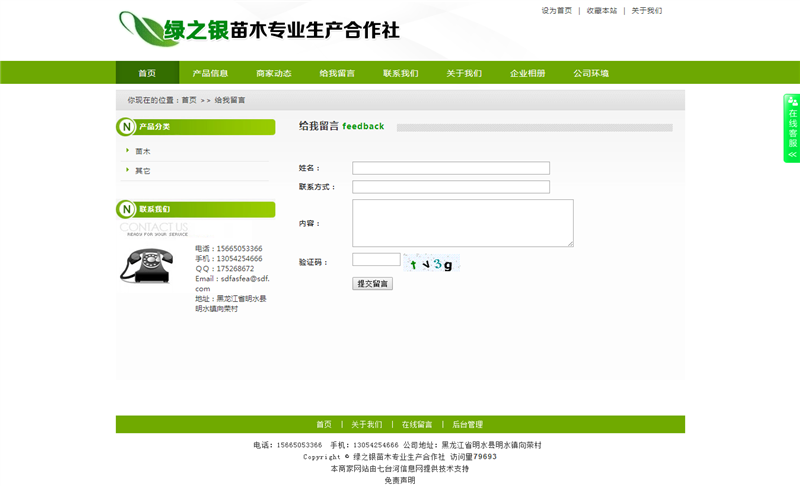Select the 其它 product category
800x486 pixels.
143,171
